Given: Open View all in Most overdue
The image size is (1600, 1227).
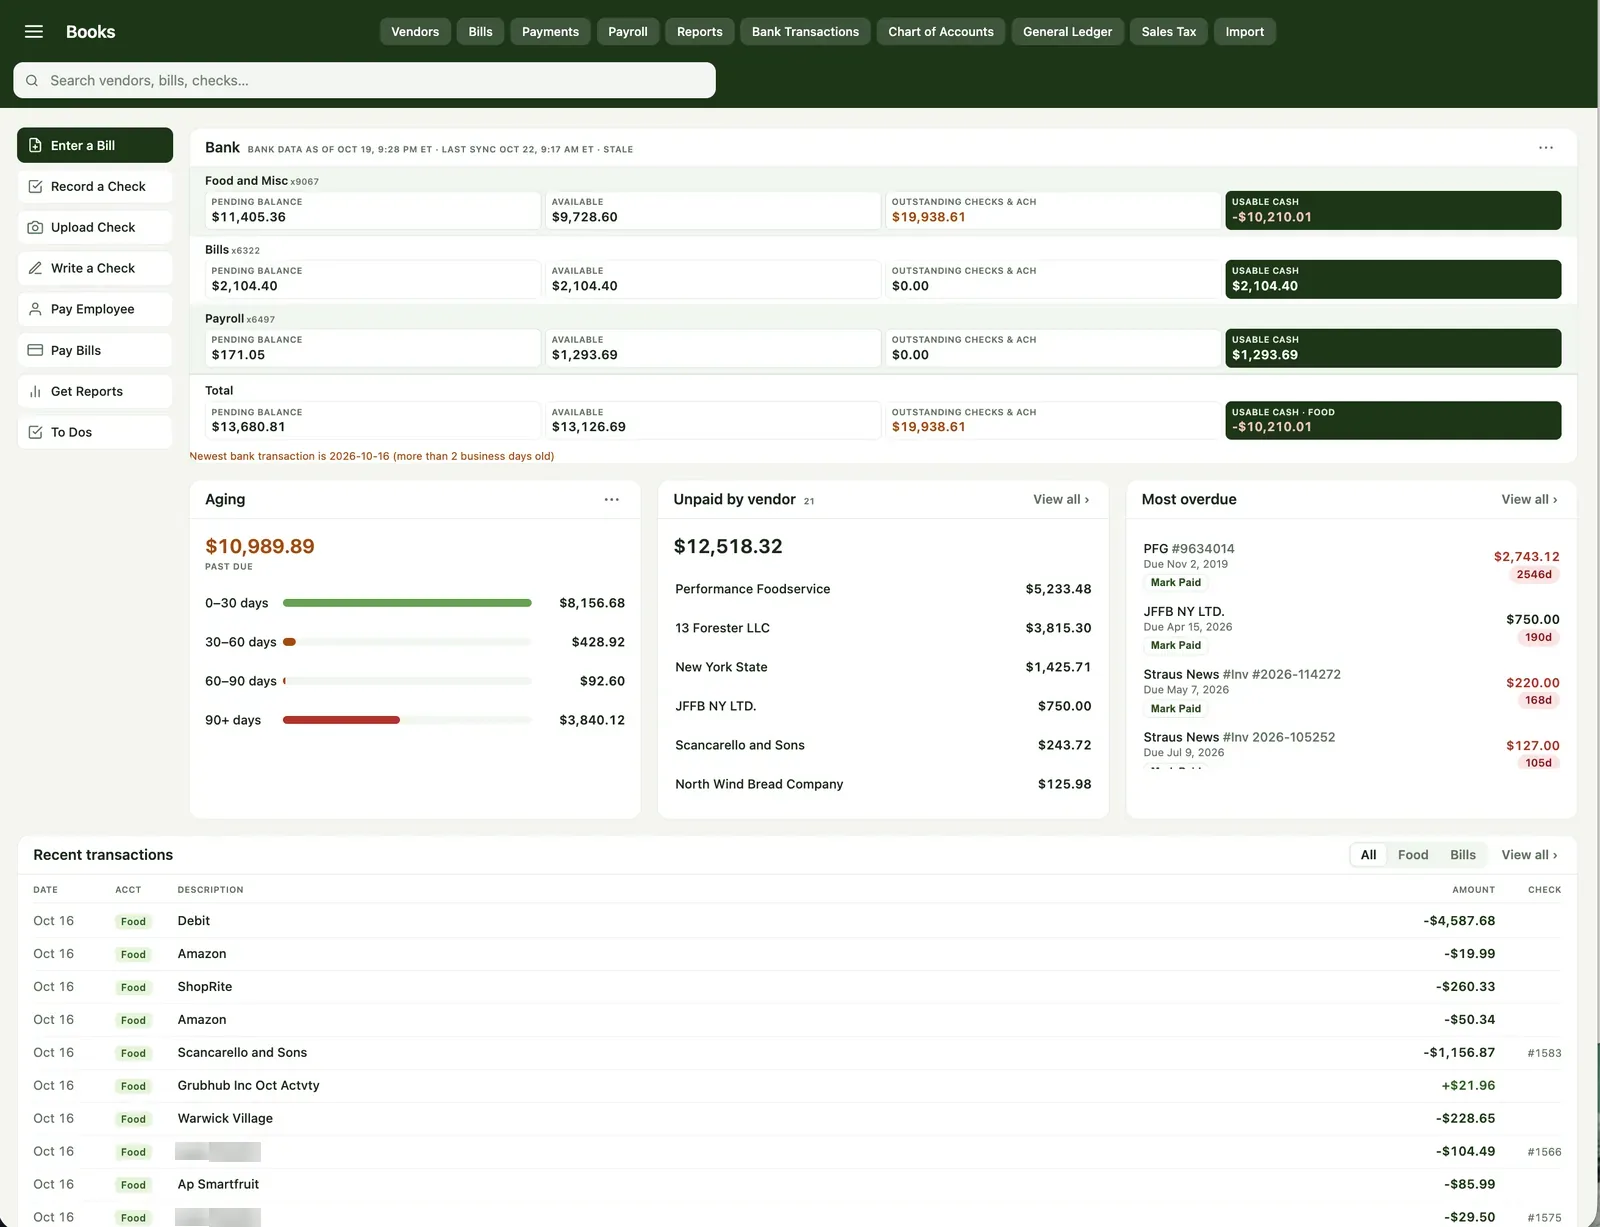Looking at the screenshot, I should [x=1529, y=499].
